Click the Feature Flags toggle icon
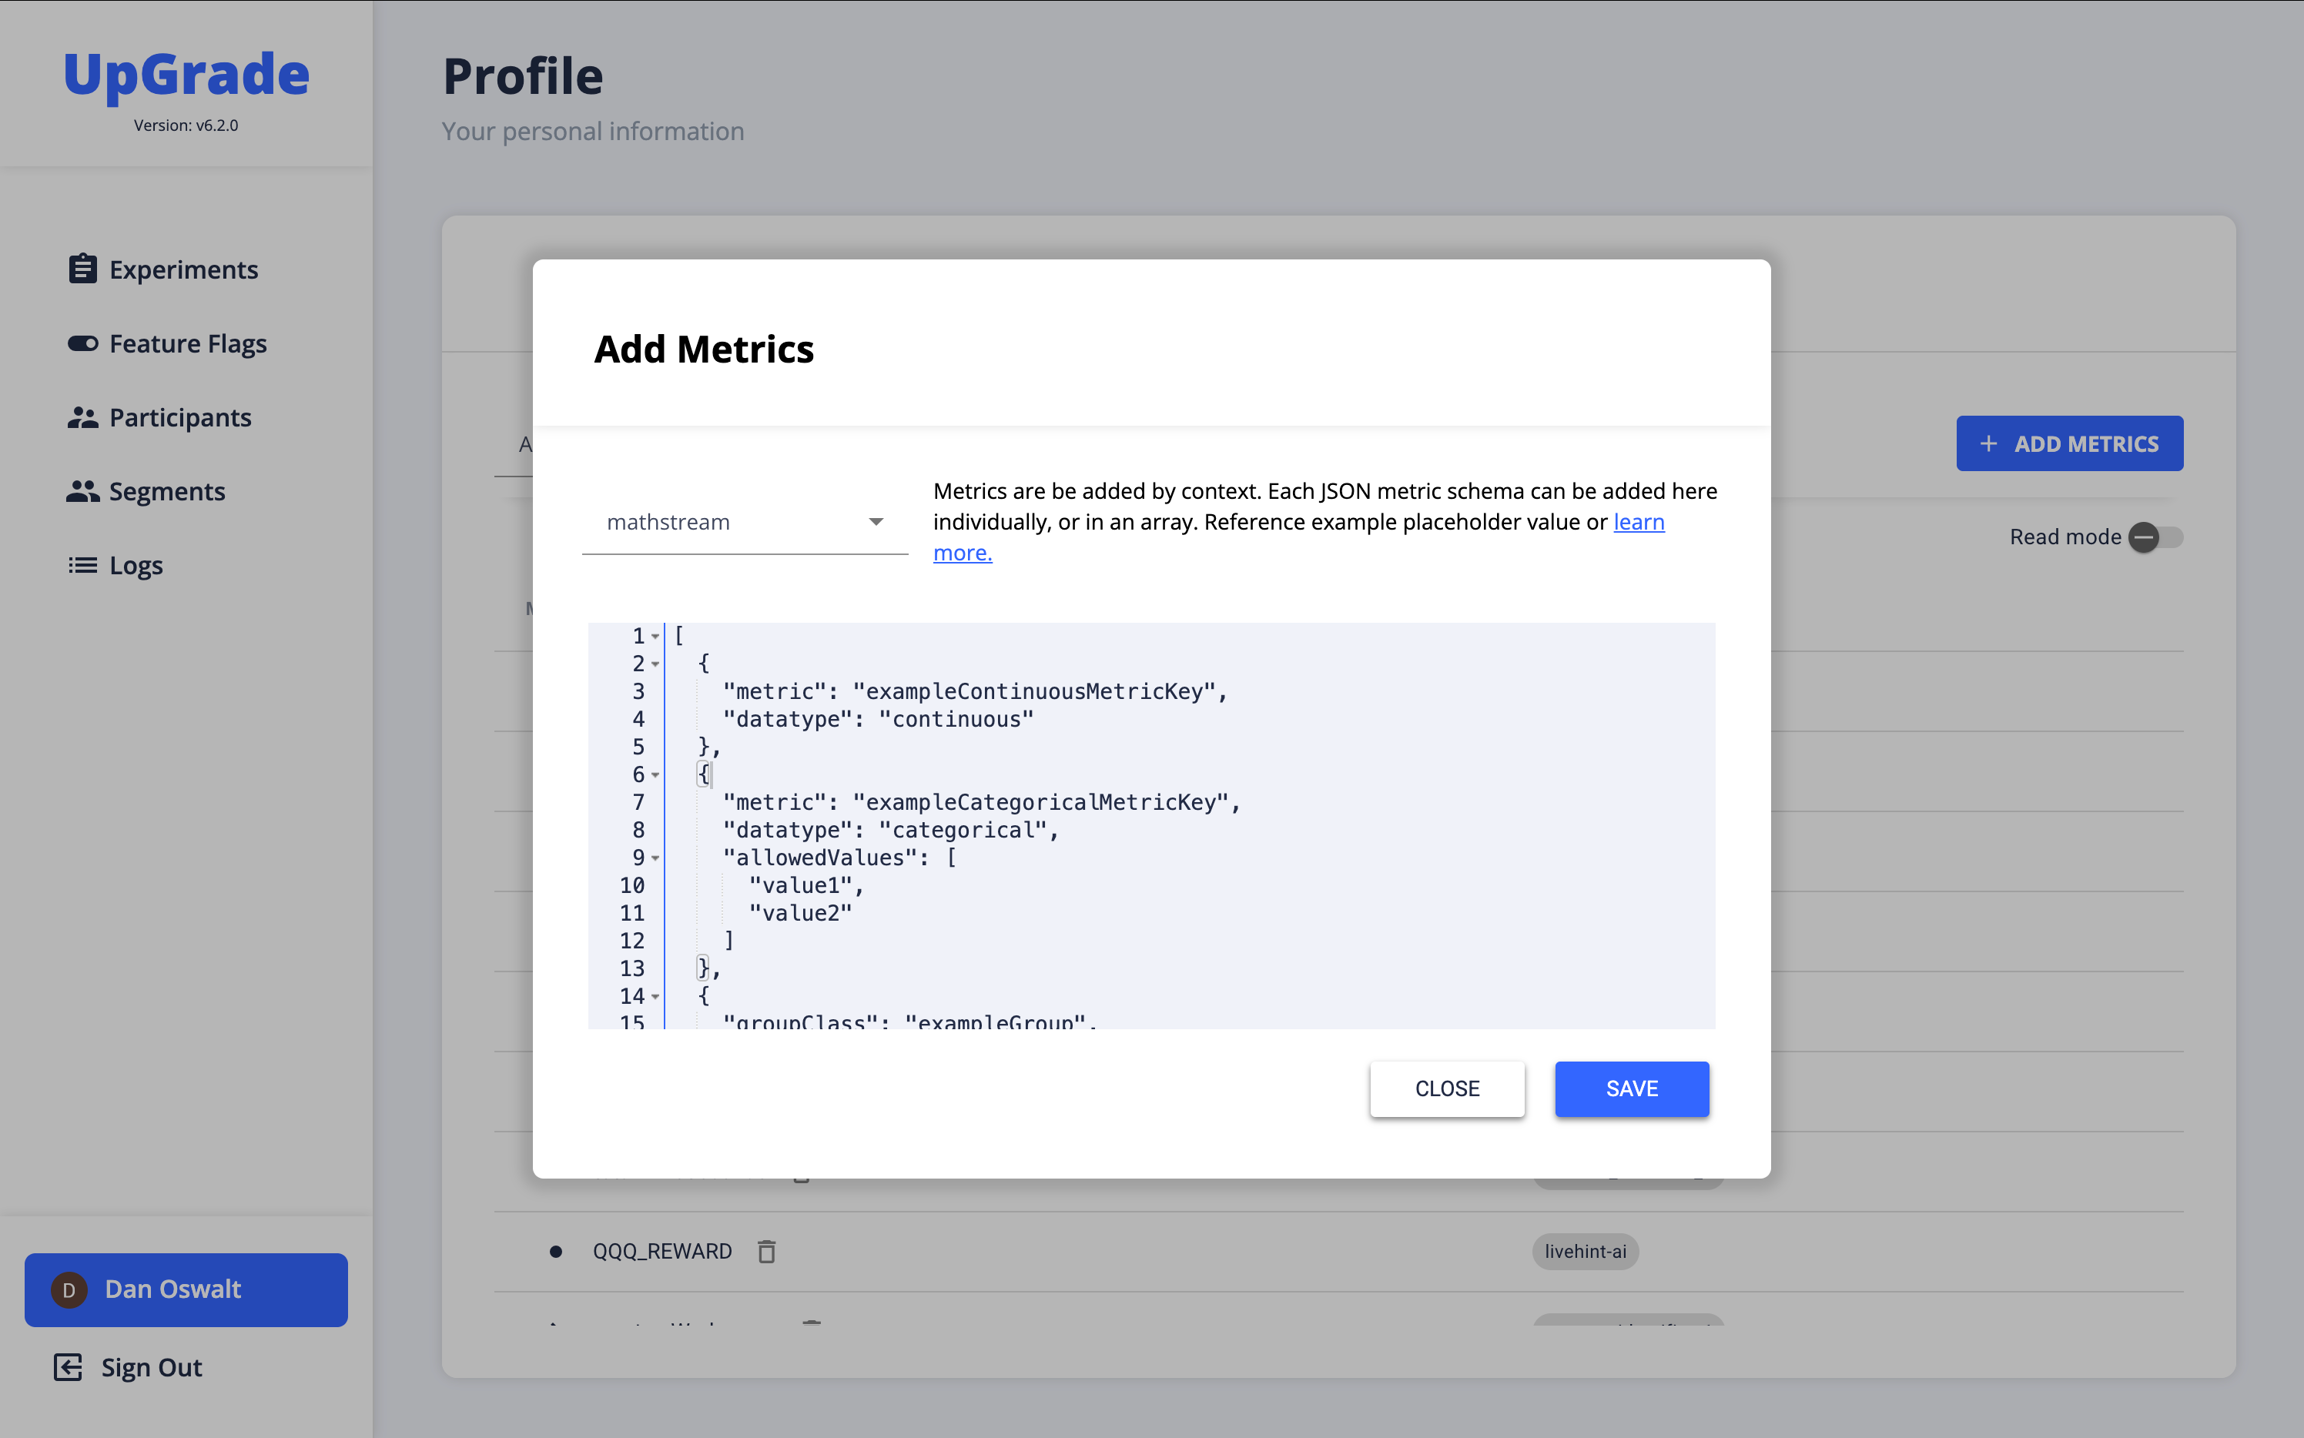The image size is (2304, 1438). (82, 343)
